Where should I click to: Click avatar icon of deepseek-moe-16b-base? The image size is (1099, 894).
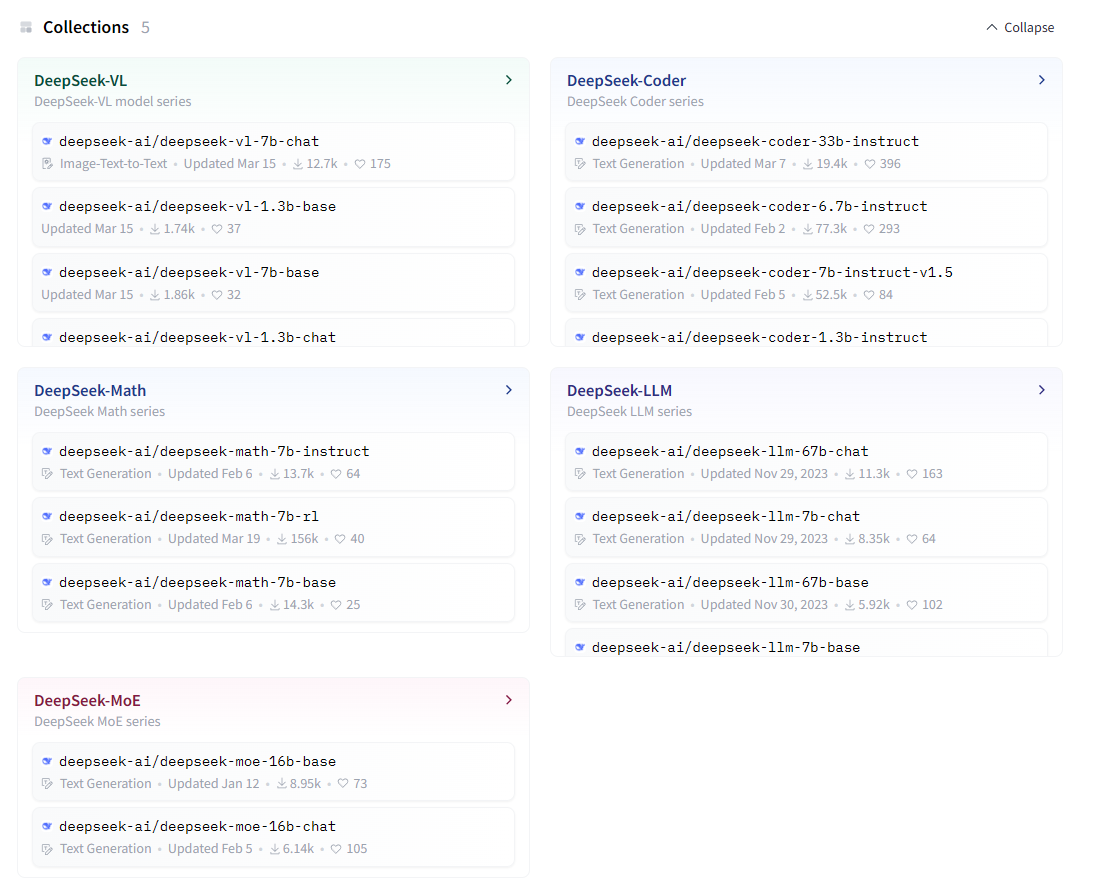tap(47, 762)
